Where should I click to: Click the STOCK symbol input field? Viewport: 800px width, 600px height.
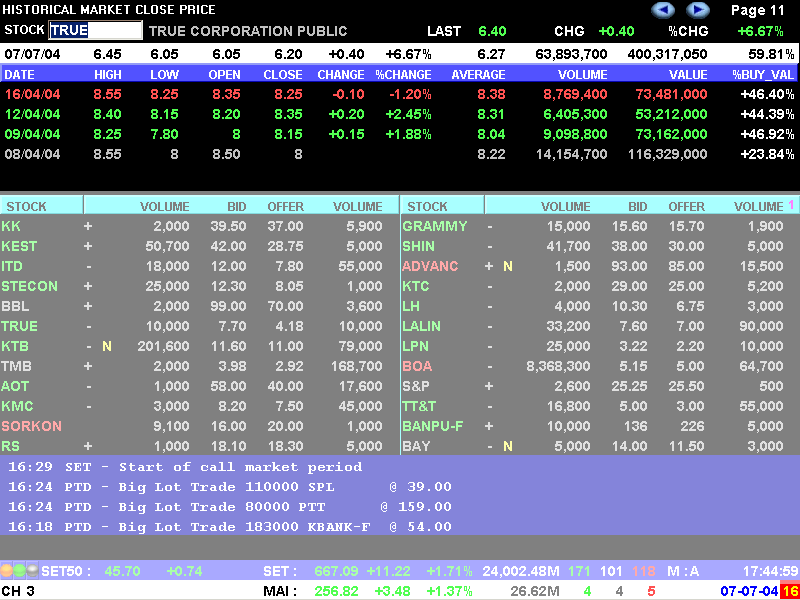[x=95, y=31]
